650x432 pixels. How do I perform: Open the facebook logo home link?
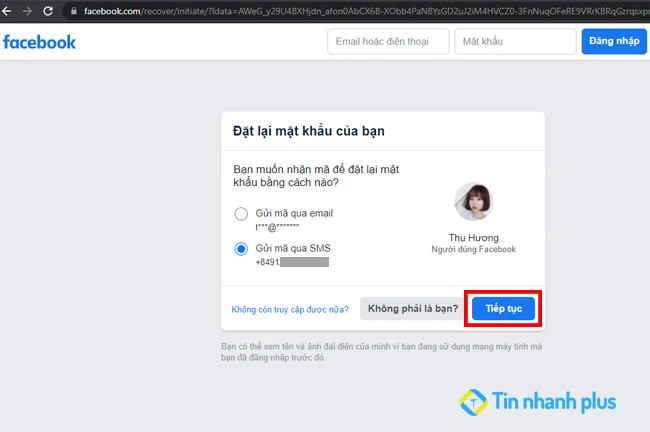pos(39,42)
